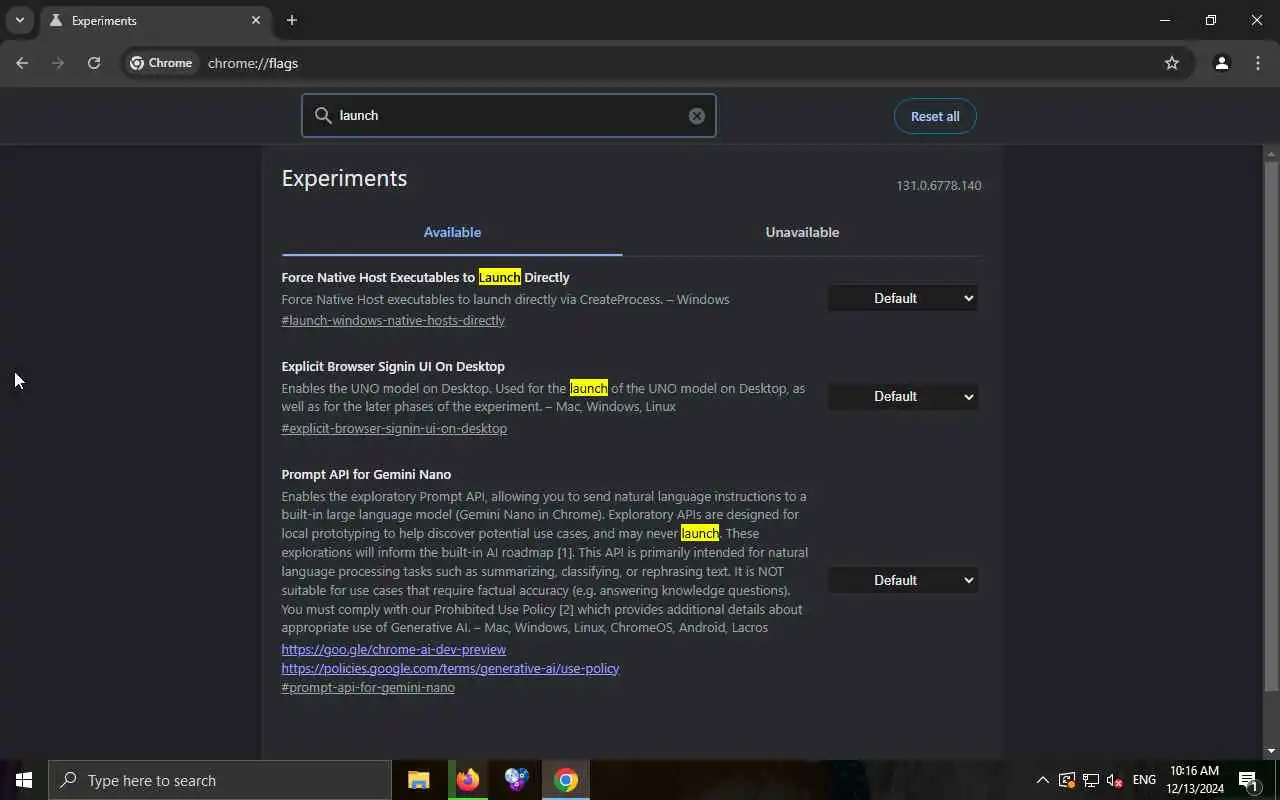This screenshot has width=1280, height=800.
Task: Click the Experiments page heading
Action: pyautogui.click(x=344, y=179)
